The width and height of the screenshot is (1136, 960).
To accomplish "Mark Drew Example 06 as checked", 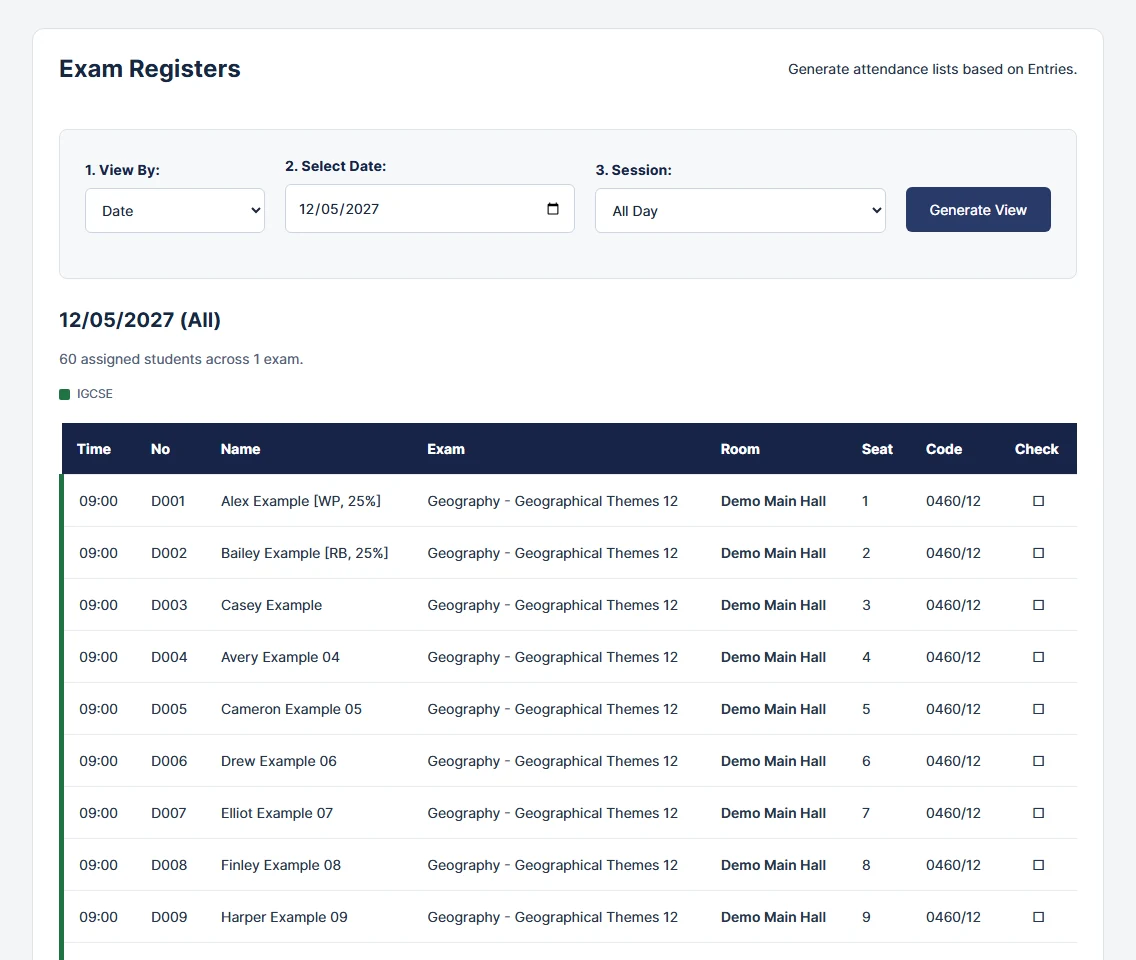I will 1038,761.
